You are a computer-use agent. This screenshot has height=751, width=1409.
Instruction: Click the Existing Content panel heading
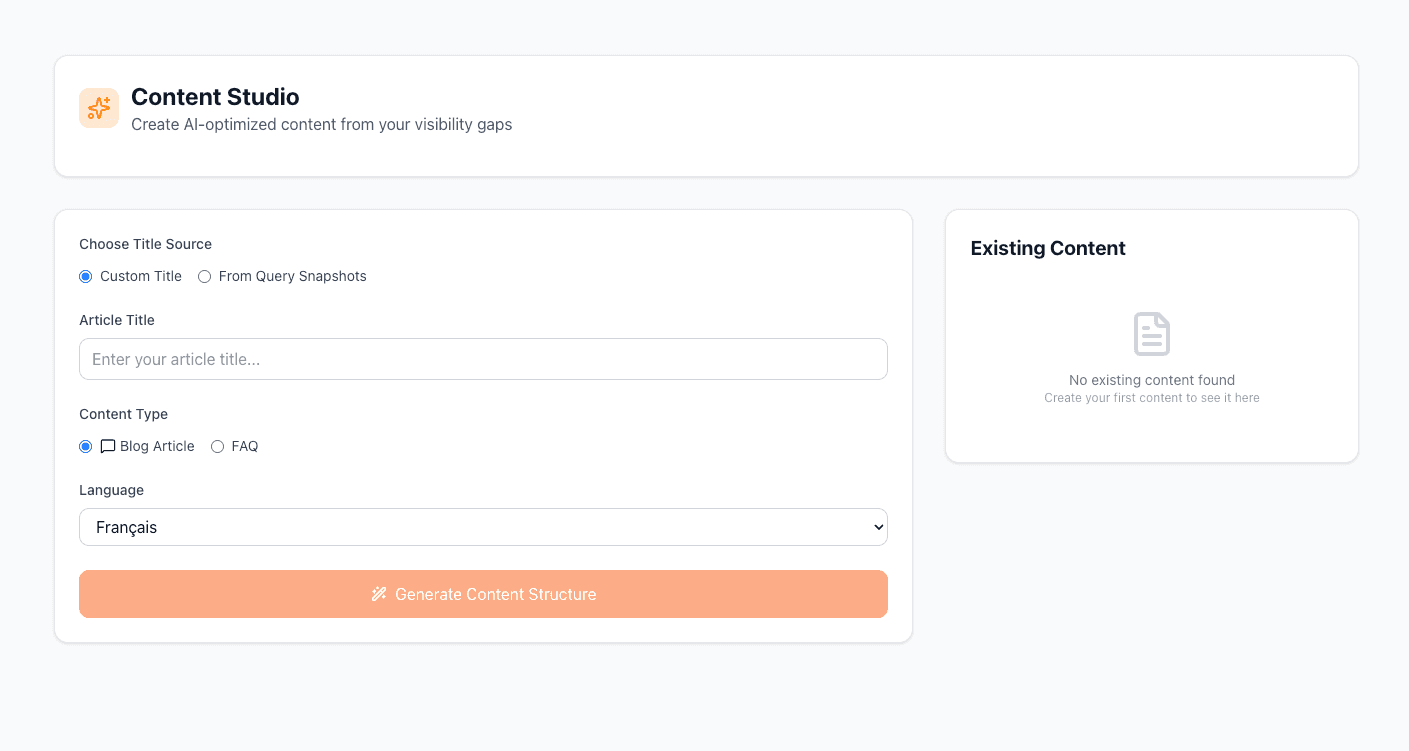click(1048, 248)
